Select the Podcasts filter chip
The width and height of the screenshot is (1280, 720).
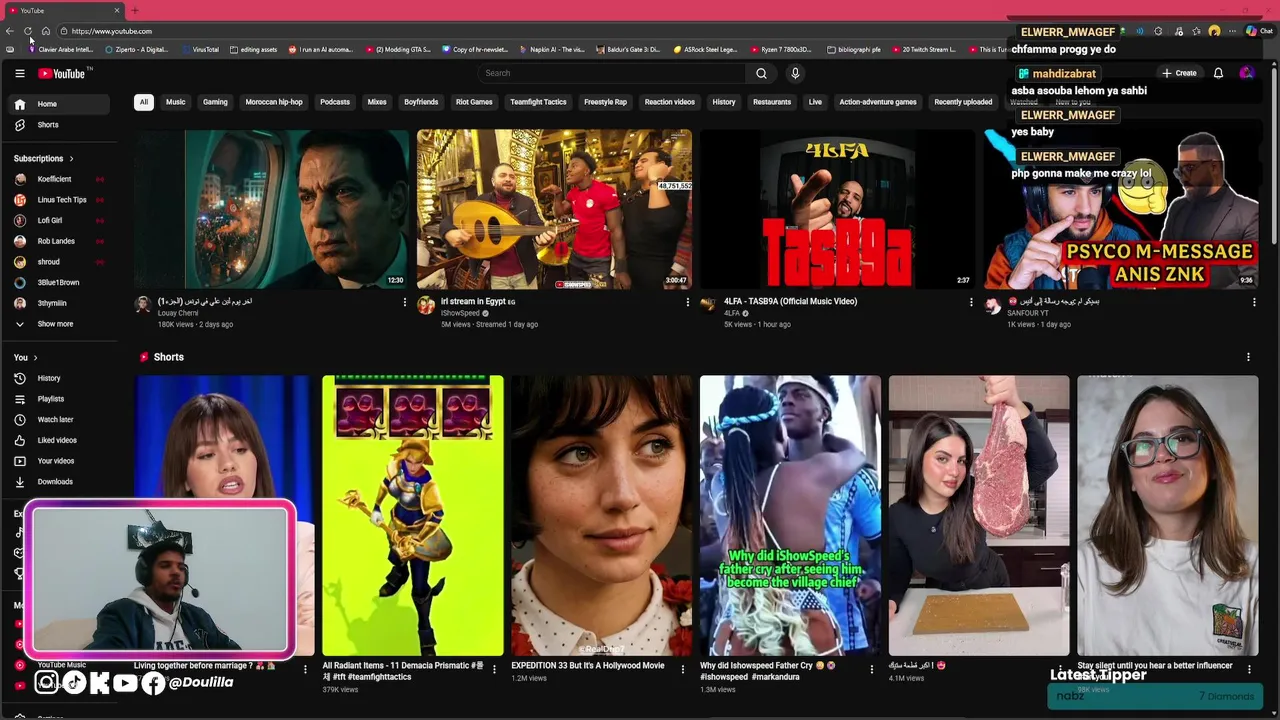[x=335, y=102]
